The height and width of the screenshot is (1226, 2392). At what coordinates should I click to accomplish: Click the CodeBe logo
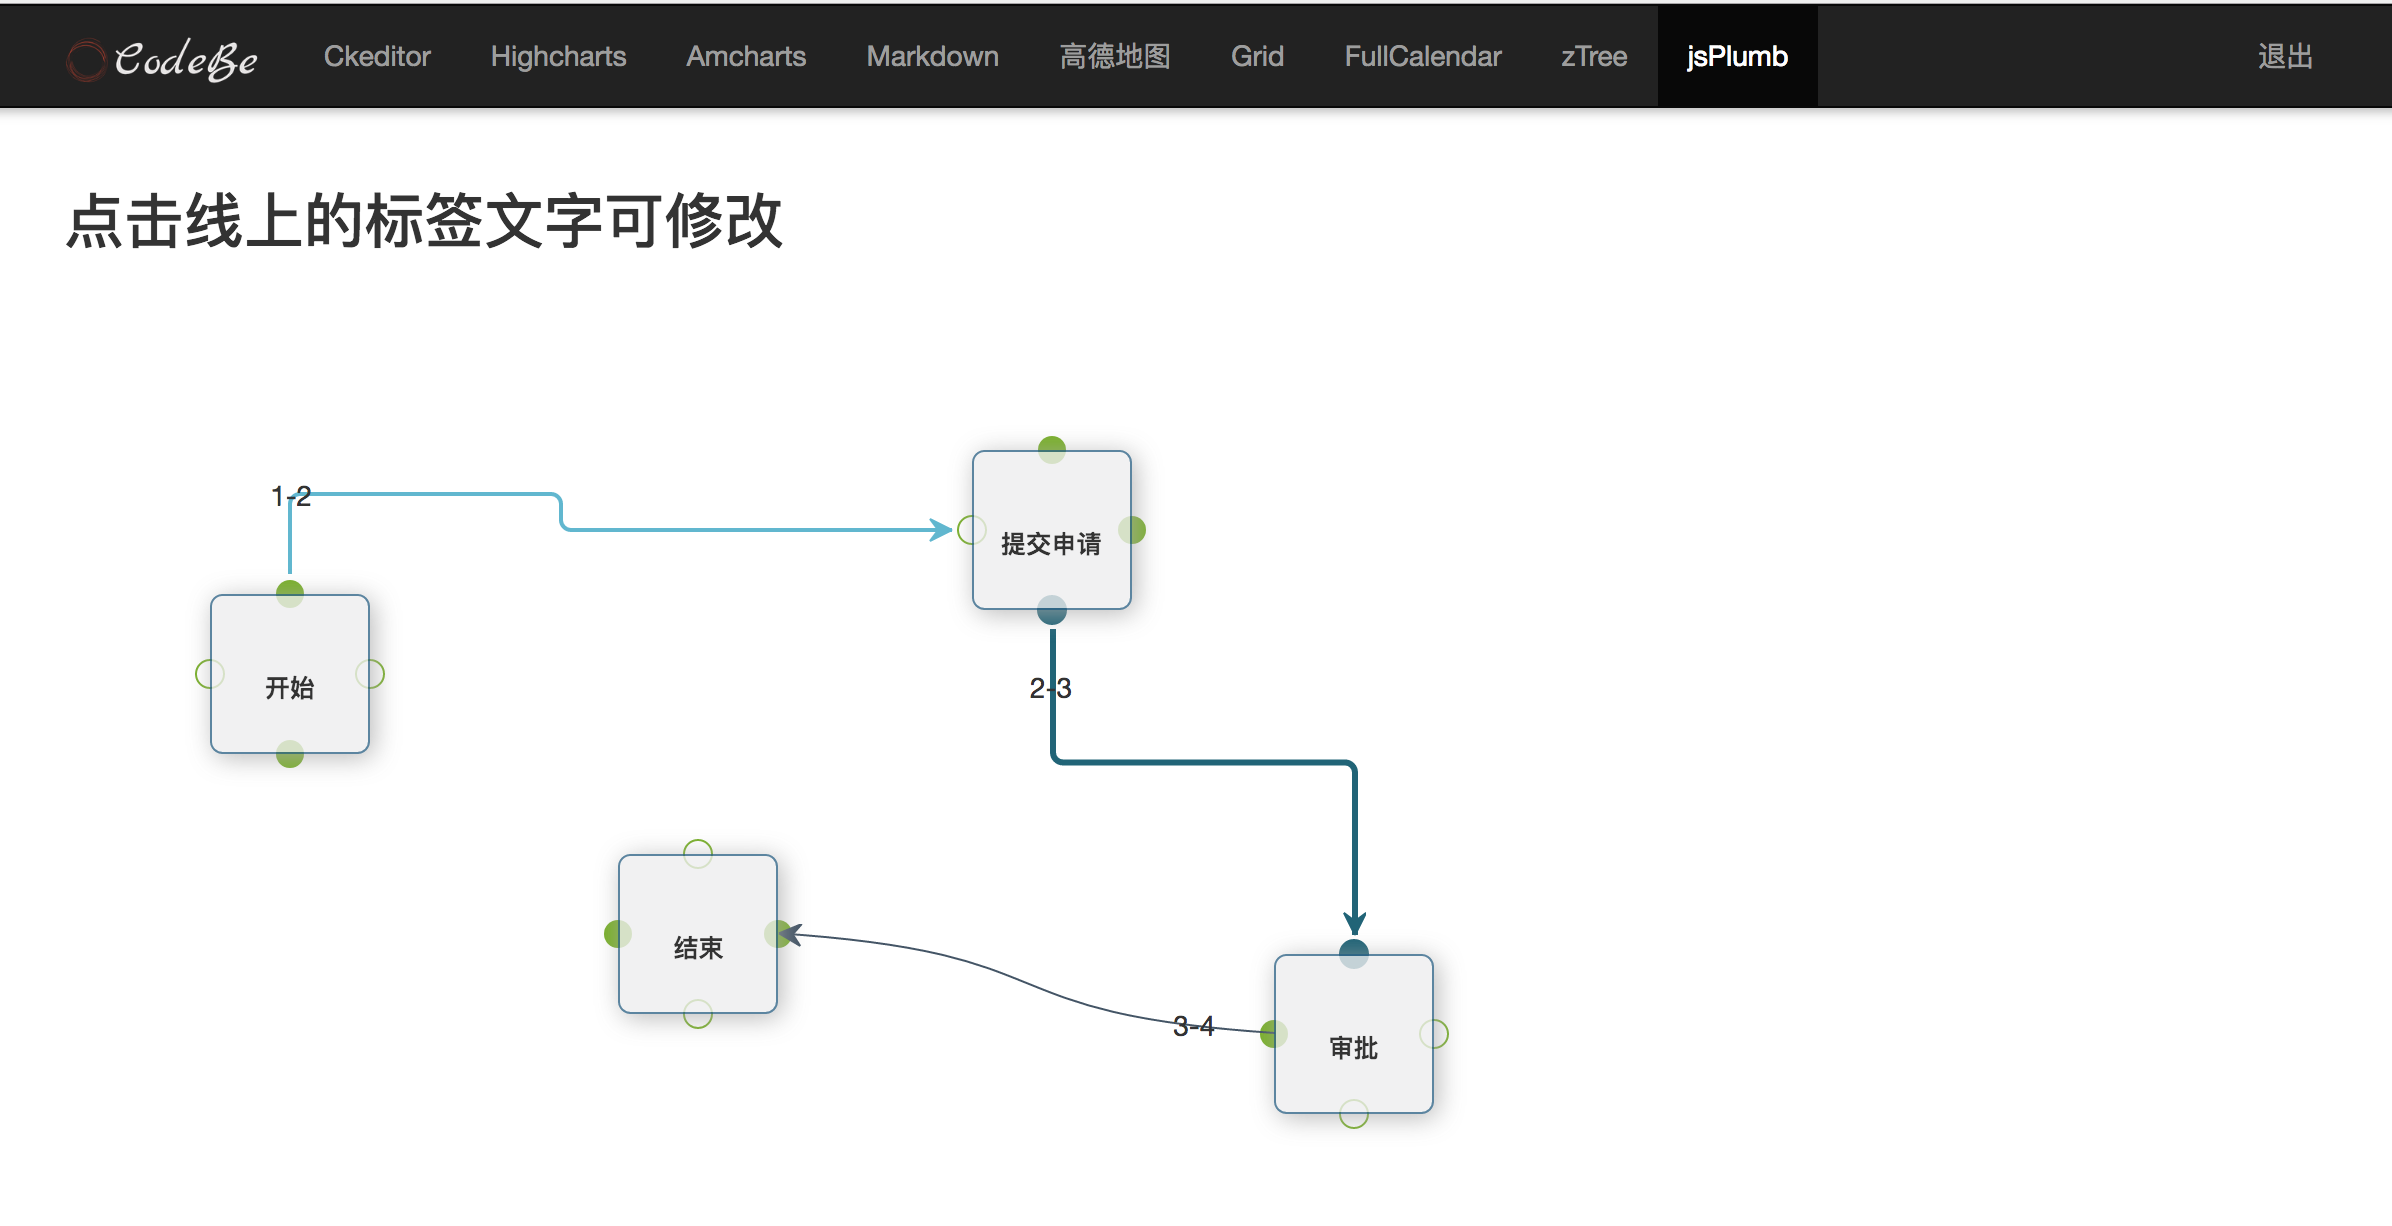(x=162, y=58)
